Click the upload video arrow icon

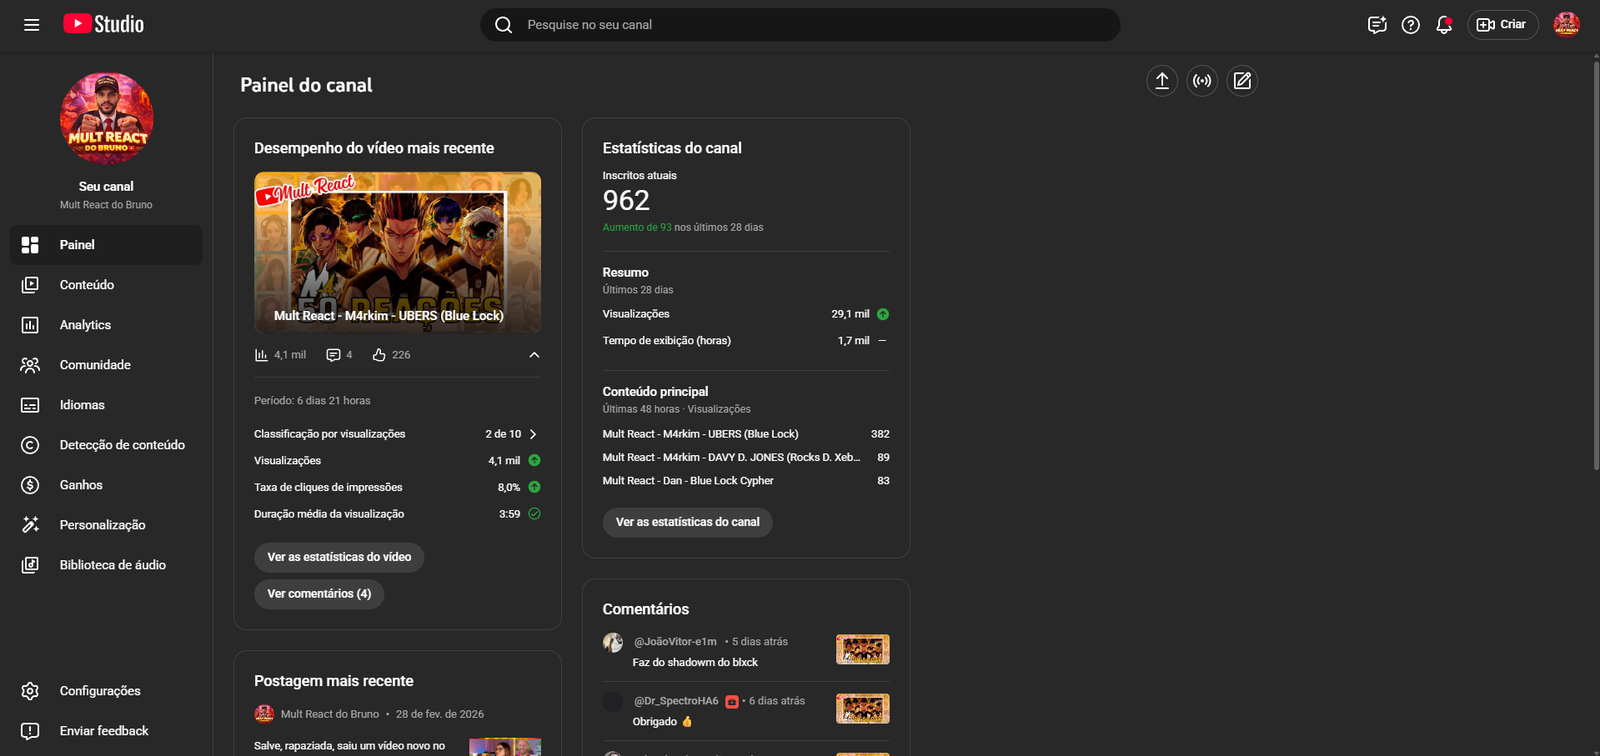1162,81
